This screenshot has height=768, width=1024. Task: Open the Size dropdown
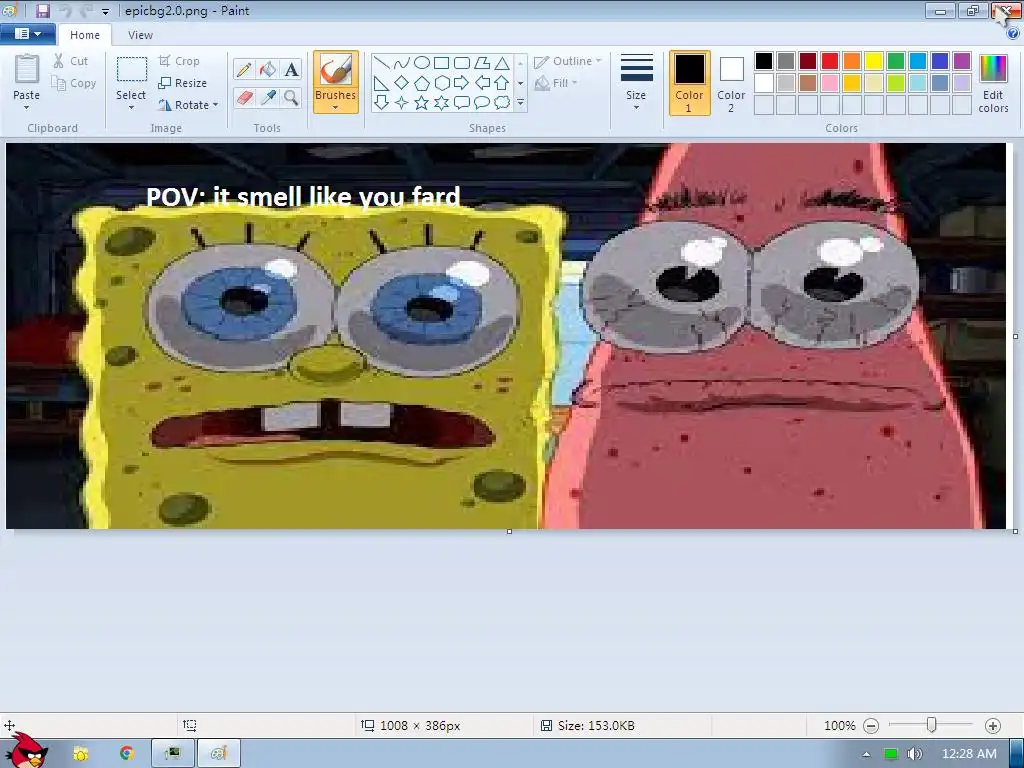[x=636, y=83]
